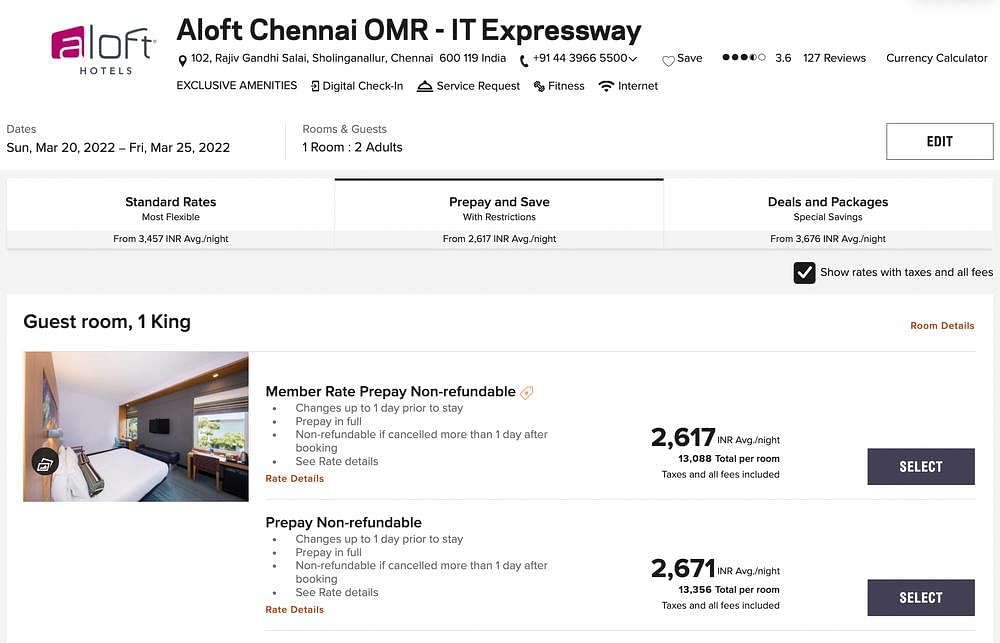Screen dimensions: 1000x643
Task: Open the Room Details link
Action: [x=942, y=325]
